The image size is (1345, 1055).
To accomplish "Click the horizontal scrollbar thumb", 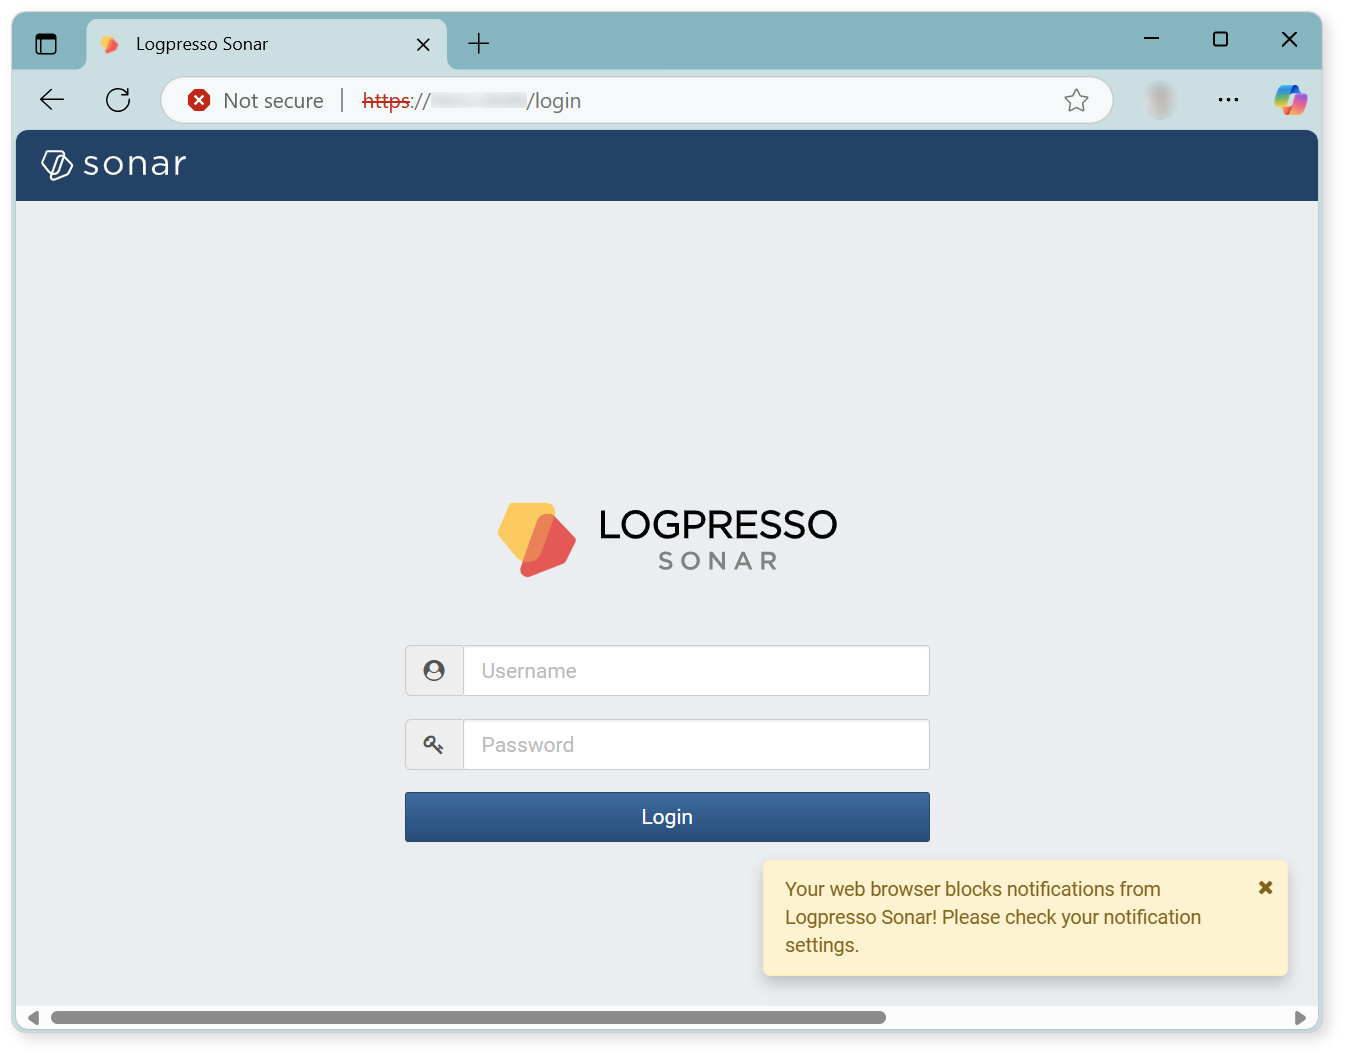I will point(468,1018).
